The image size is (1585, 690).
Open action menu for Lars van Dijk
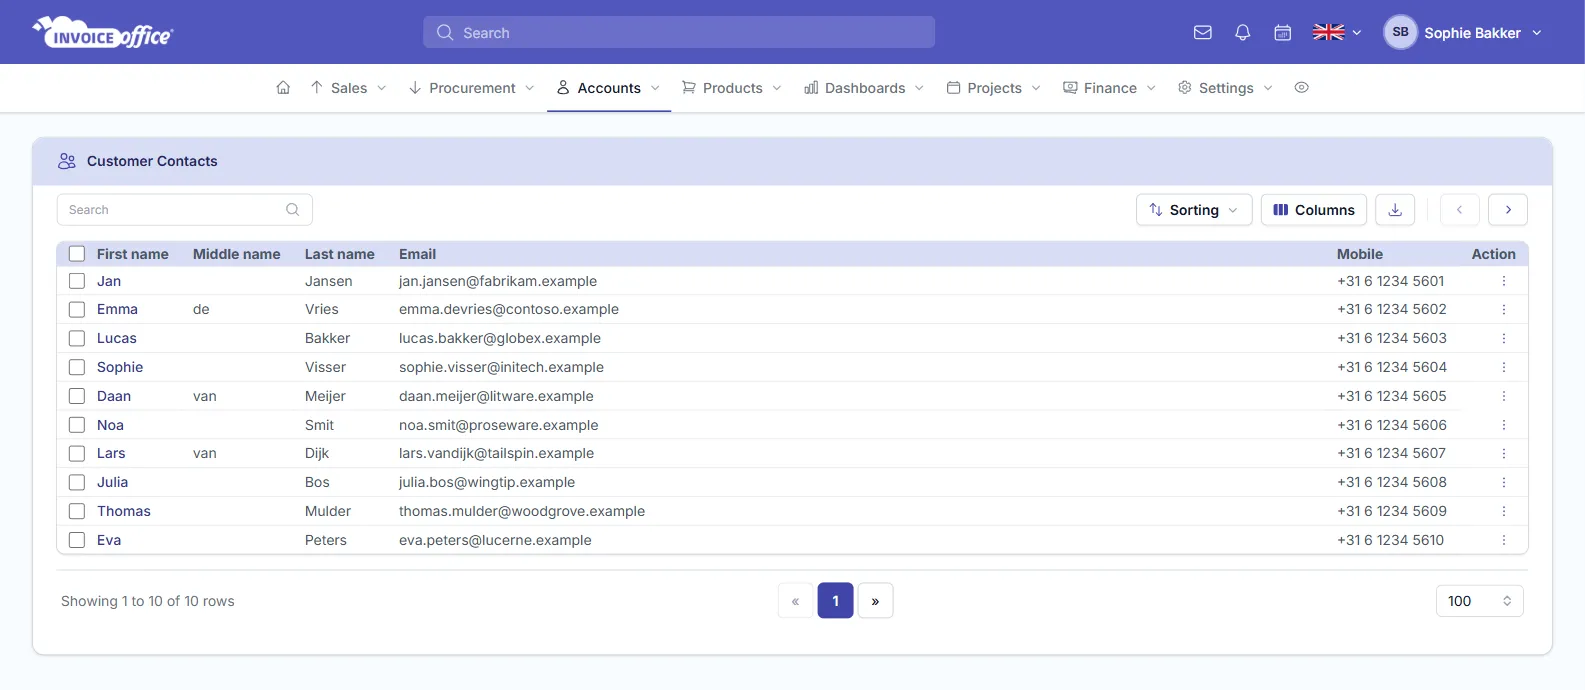click(x=1504, y=454)
